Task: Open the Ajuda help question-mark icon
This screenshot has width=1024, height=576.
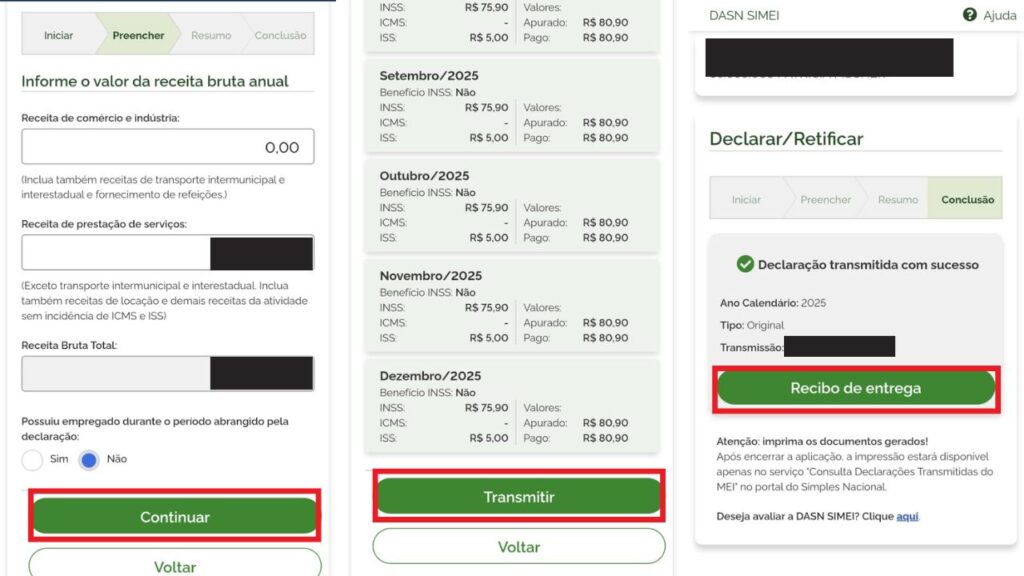Action: tap(969, 15)
